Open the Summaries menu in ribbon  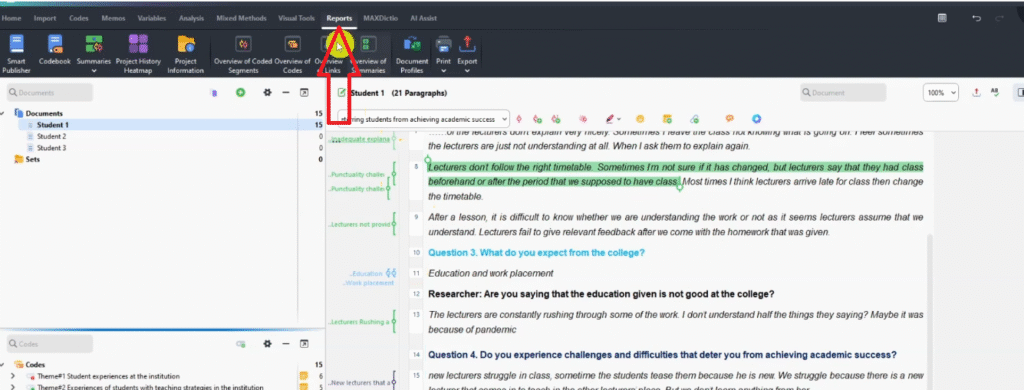[x=93, y=54]
